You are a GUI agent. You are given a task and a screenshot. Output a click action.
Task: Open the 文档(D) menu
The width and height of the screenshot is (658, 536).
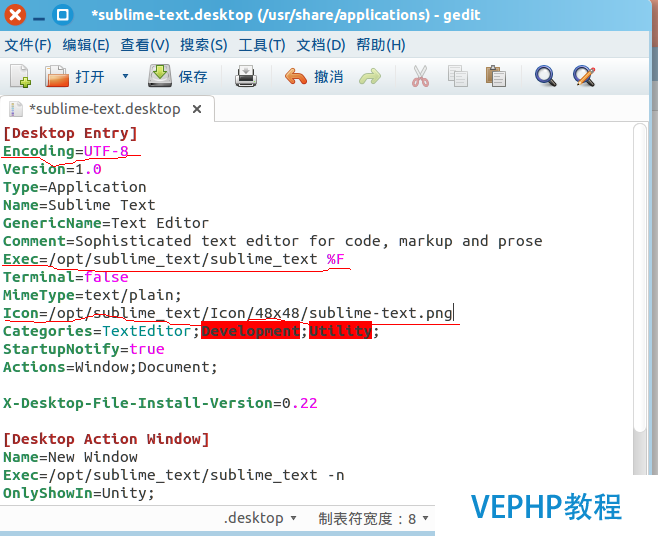tap(321, 45)
